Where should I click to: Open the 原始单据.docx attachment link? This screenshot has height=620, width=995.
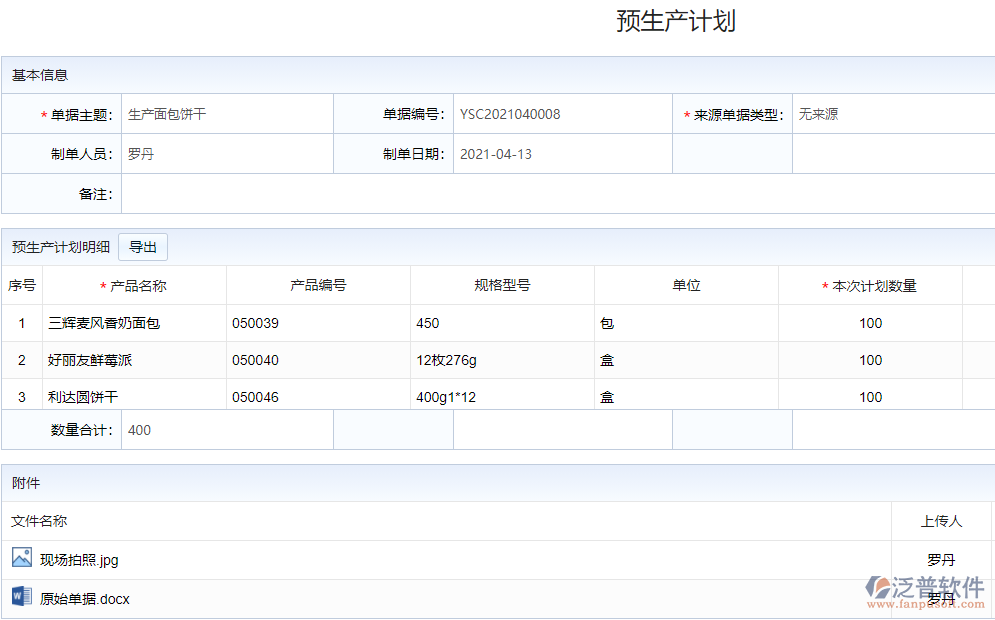click(x=80, y=597)
